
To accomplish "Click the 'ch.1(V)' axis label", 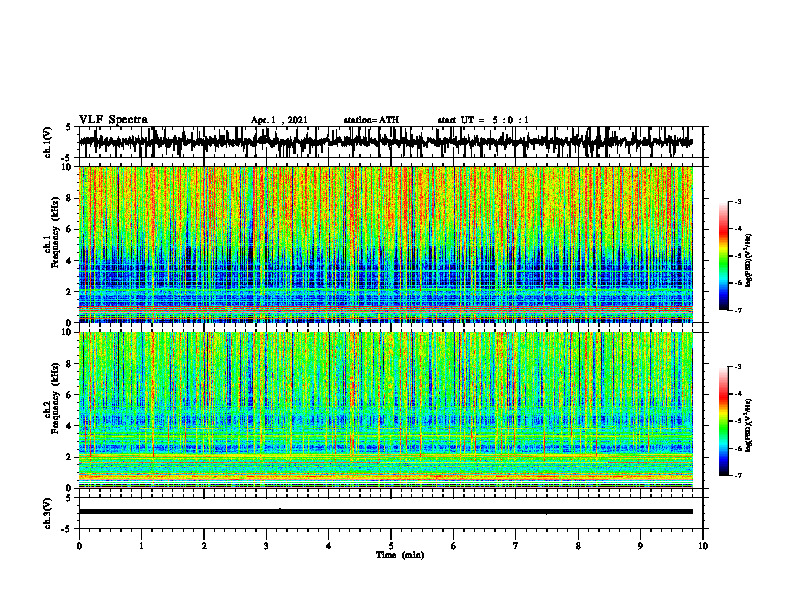I will 48,142.
